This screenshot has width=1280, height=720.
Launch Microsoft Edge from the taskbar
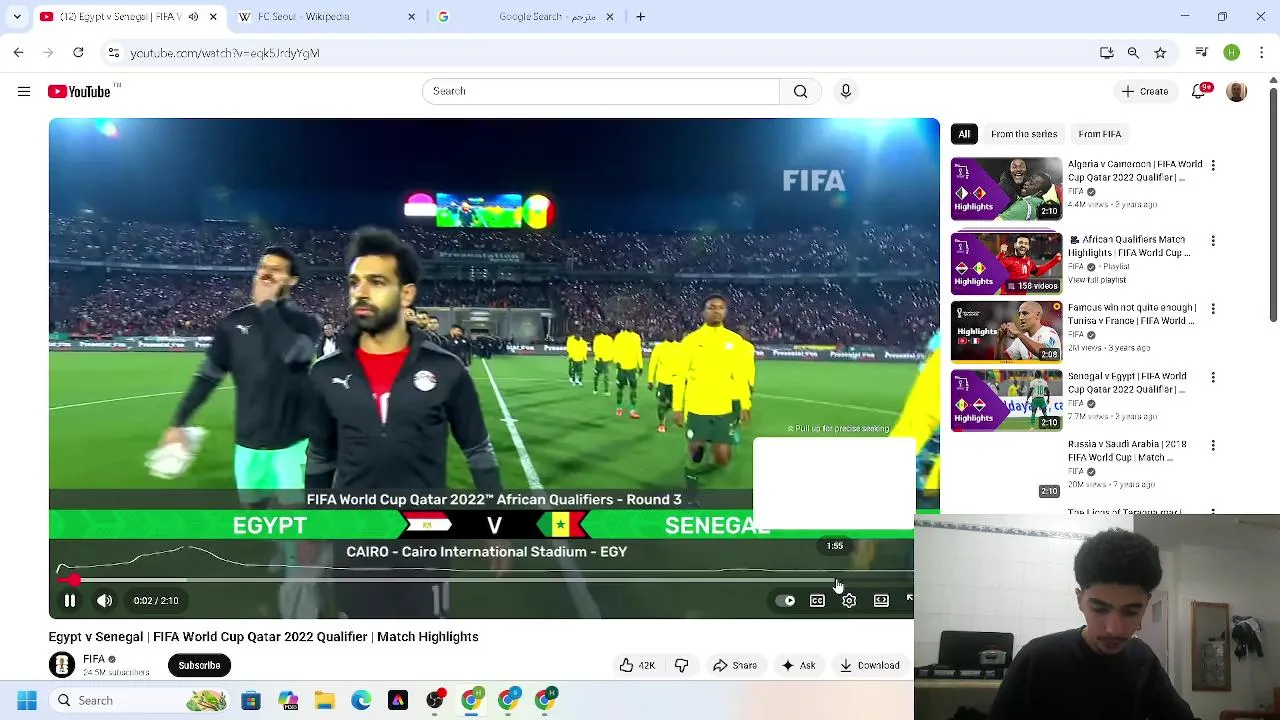(x=361, y=701)
